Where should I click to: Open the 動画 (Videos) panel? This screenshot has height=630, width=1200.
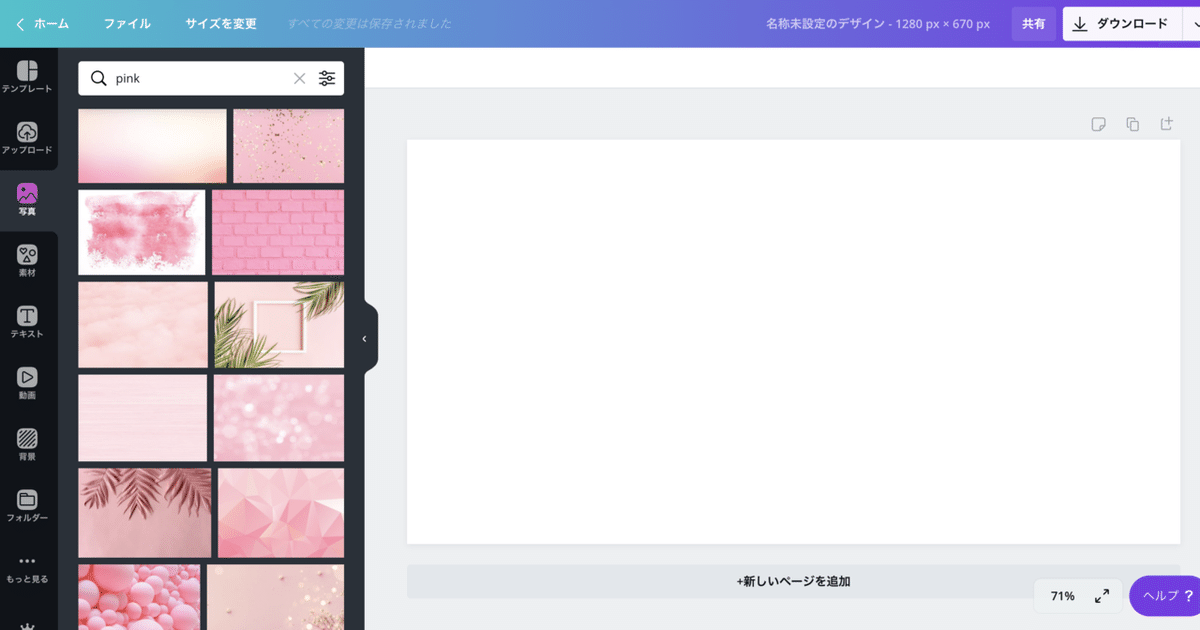click(x=28, y=382)
